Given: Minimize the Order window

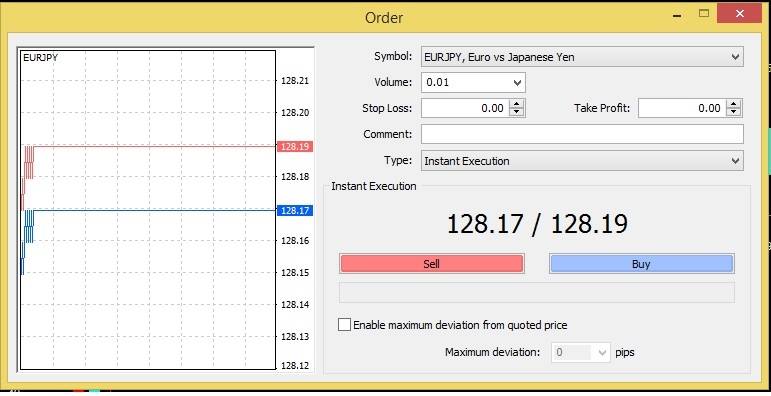Looking at the screenshot, I should point(678,15).
